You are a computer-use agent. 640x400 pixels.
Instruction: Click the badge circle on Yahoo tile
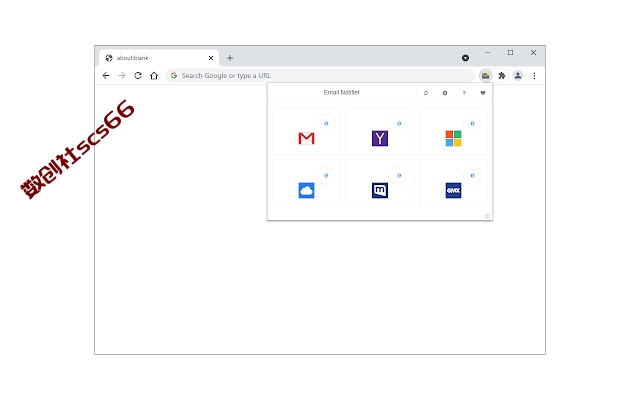(x=399, y=123)
